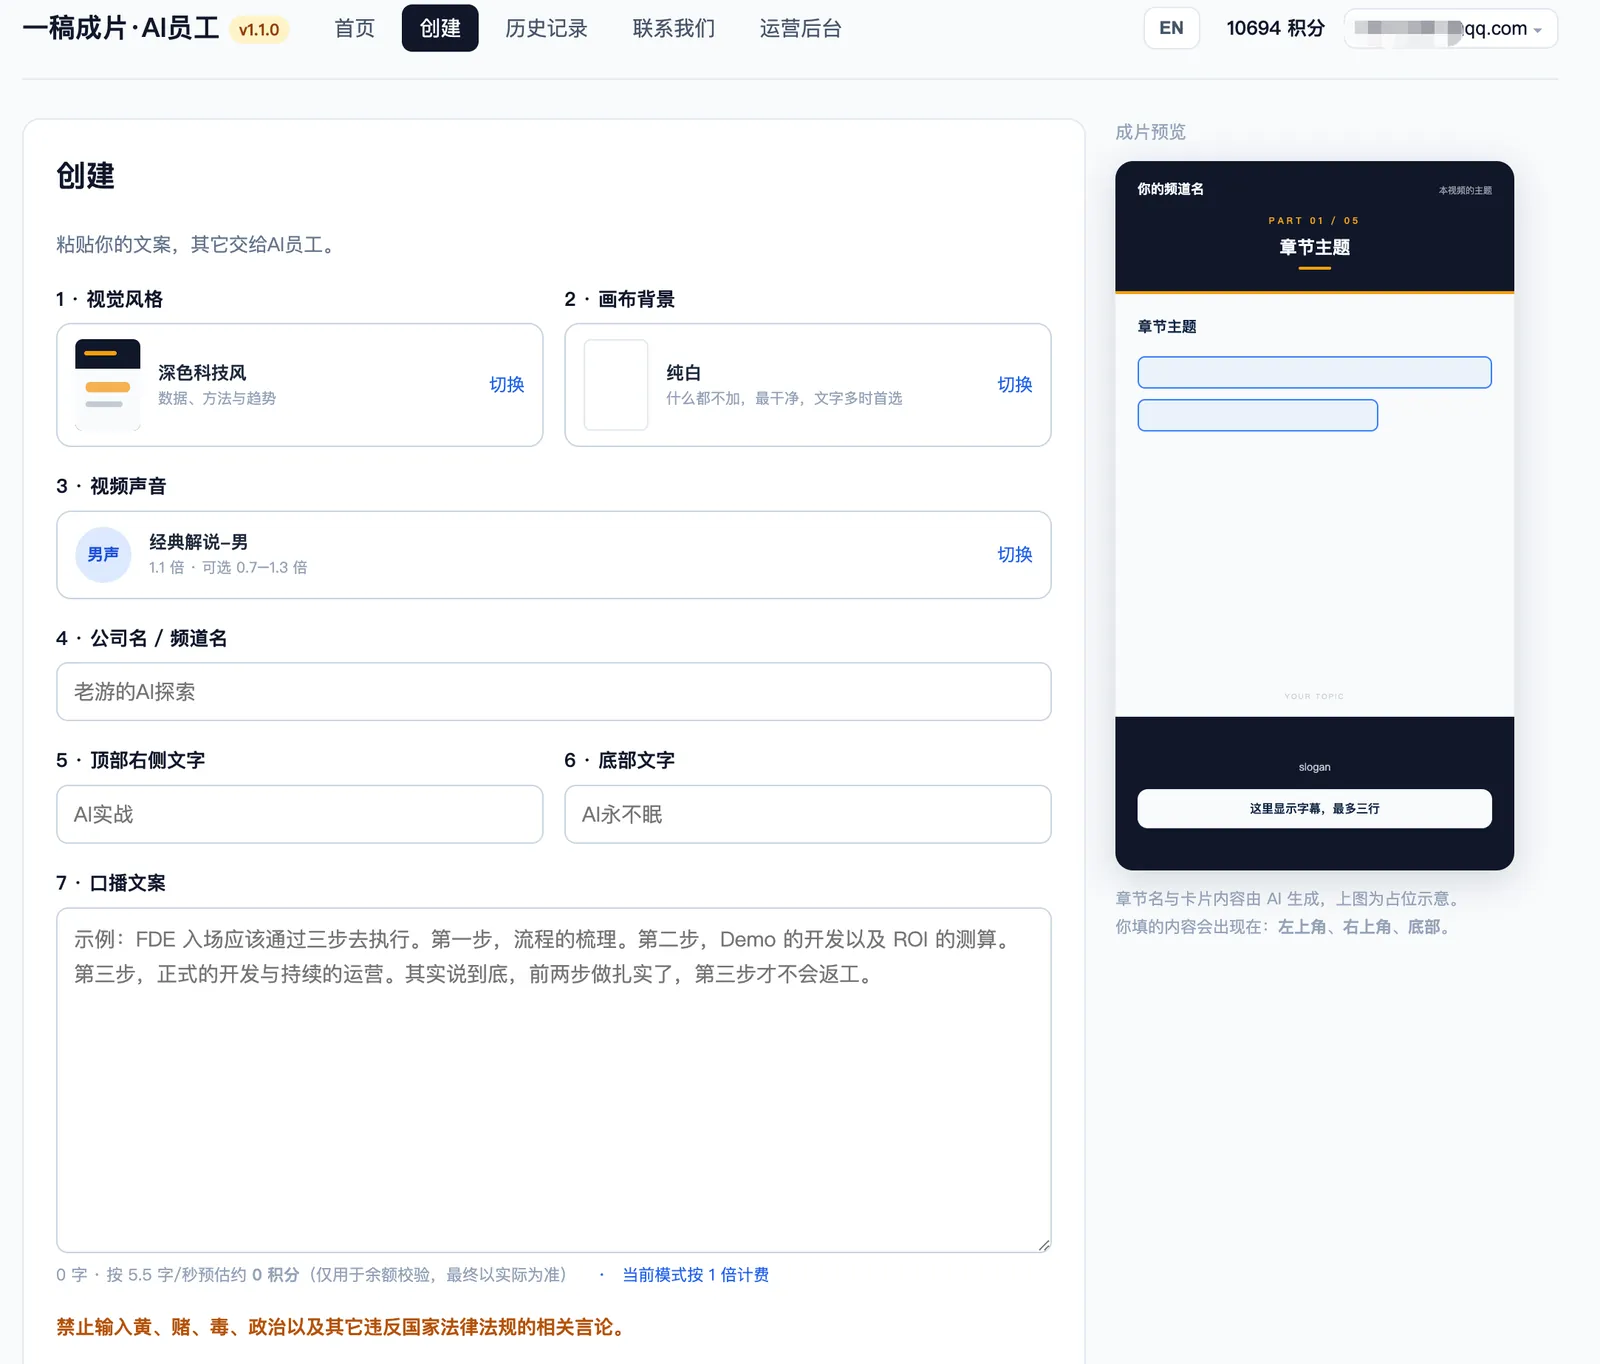Image resolution: width=1600 pixels, height=1364 pixels.
Task: Click the 男声 voice avatar icon
Action: point(104,555)
